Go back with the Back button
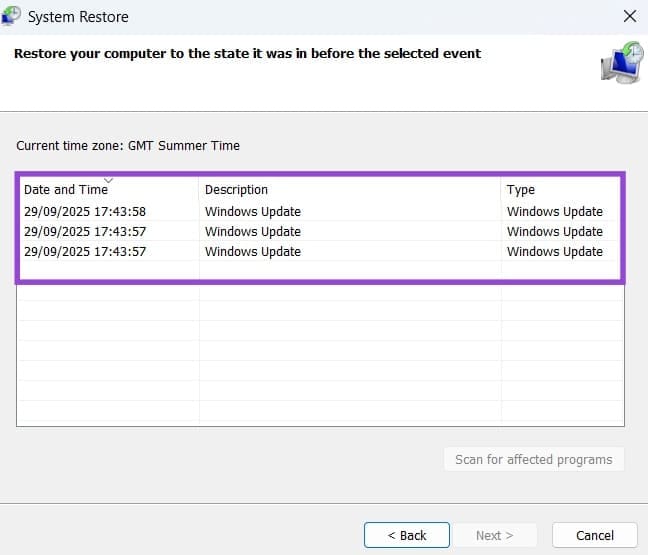 [x=407, y=535]
